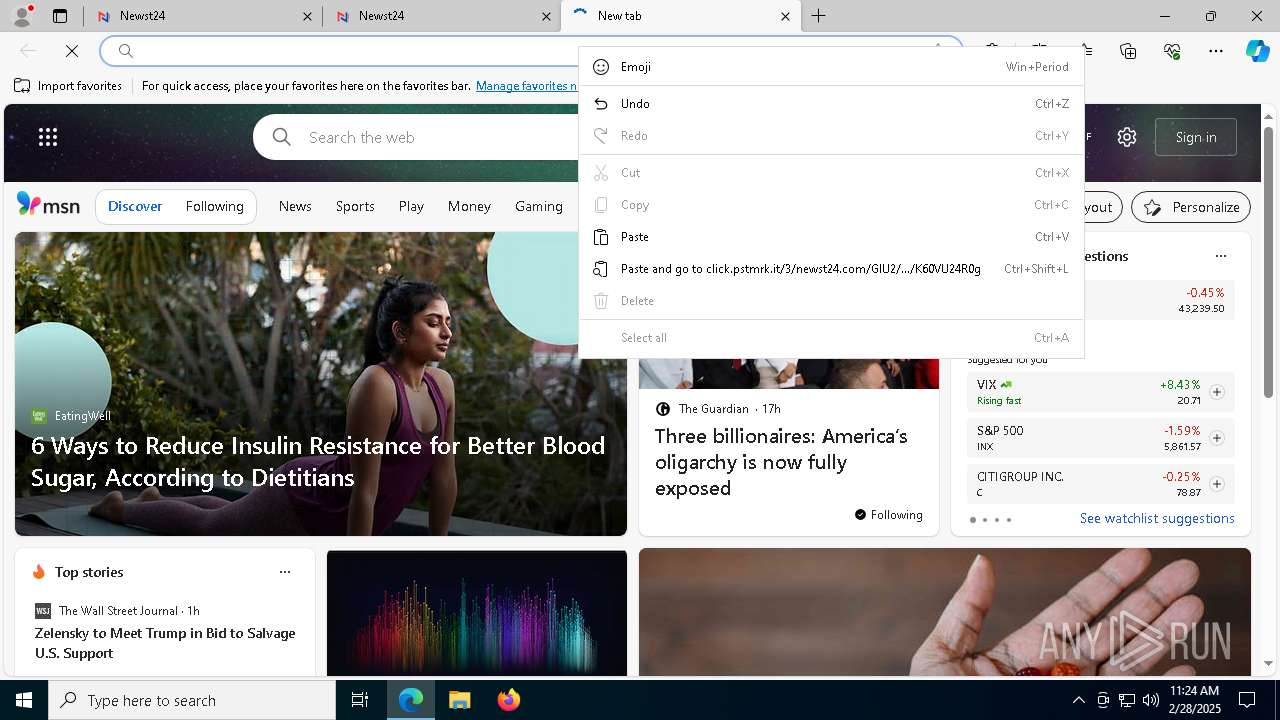Click the Undo arrow icon
Image resolution: width=1280 pixels, height=720 pixels.
[601, 104]
